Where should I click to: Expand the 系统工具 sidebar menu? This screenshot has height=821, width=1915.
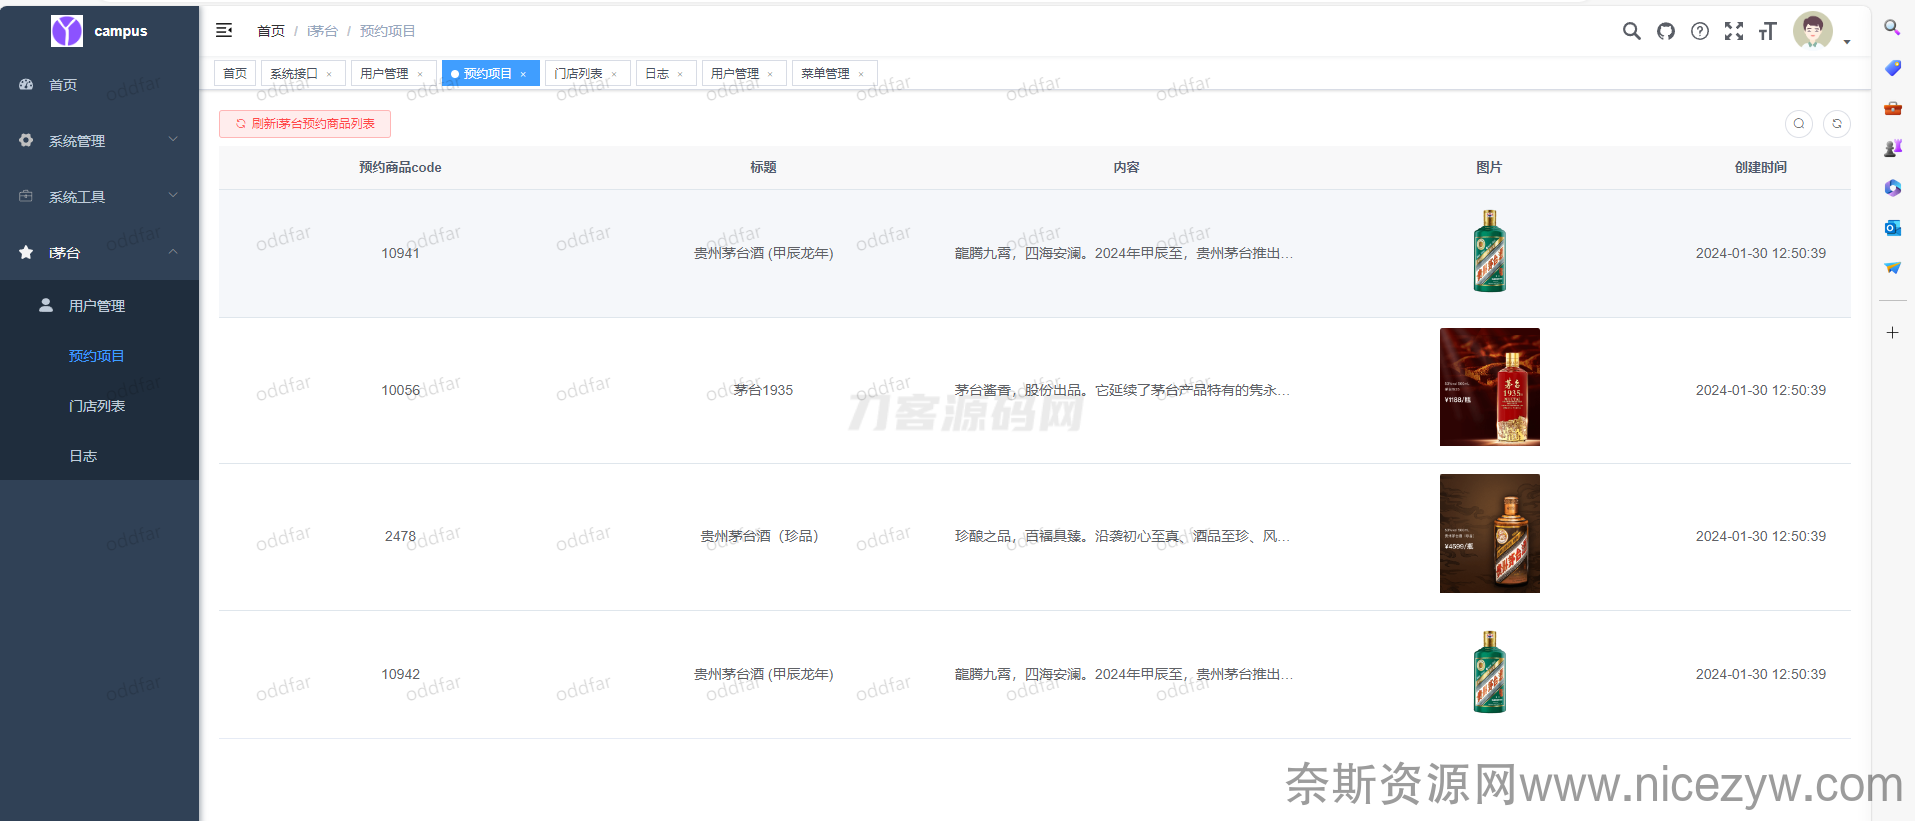pyautogui.click(x=99, y=197)
